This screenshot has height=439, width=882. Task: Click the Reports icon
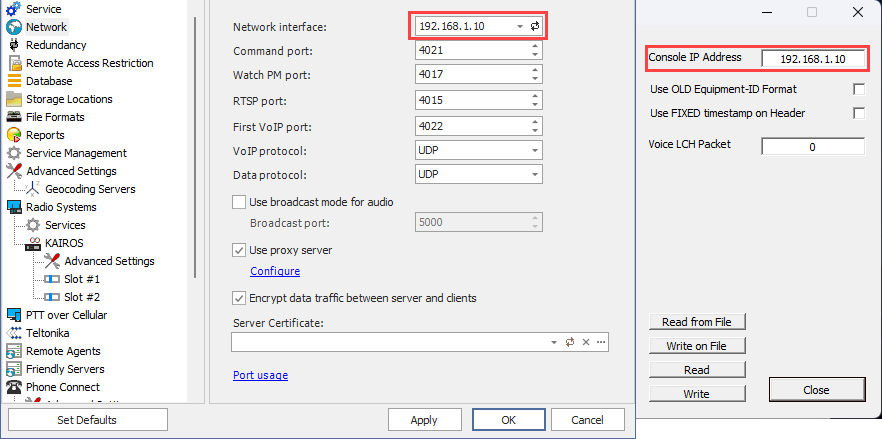pyautogui.click(x=14, y=135)
